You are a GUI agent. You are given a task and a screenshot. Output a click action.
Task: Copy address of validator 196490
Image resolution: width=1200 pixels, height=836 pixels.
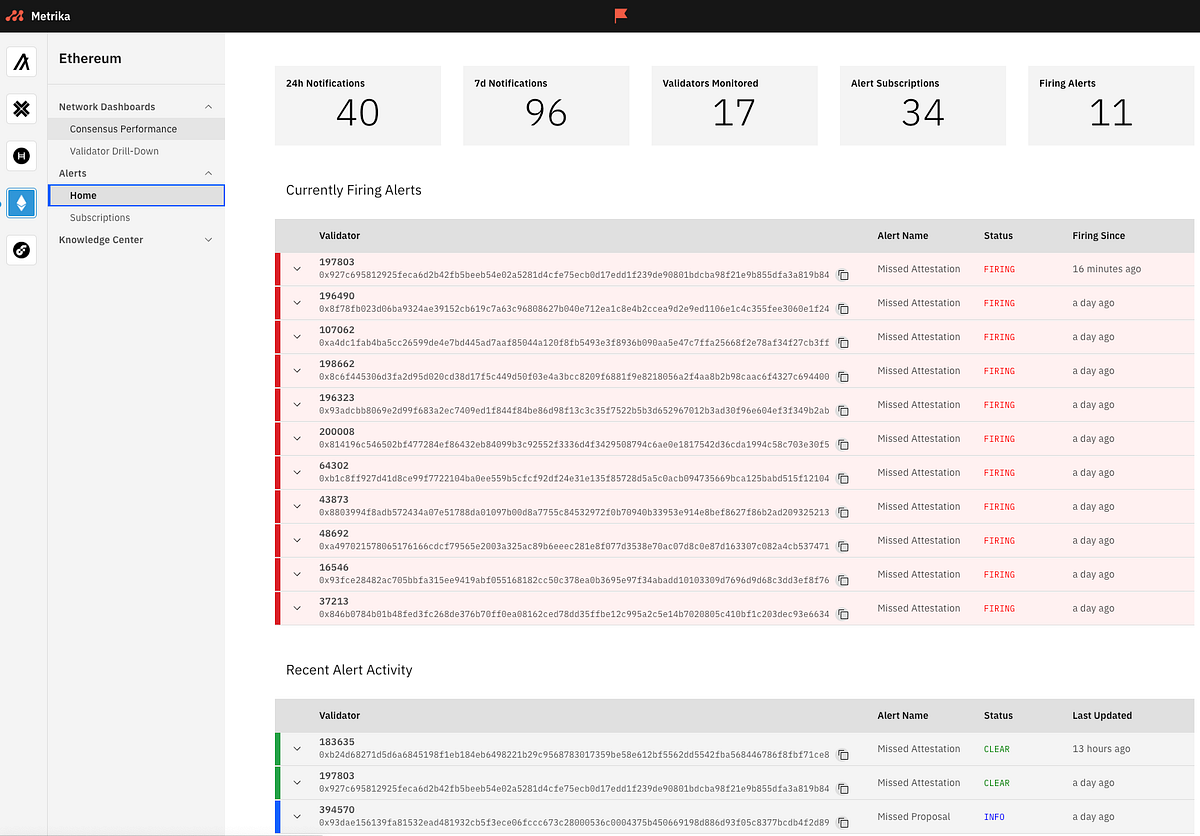coord(843,309)
